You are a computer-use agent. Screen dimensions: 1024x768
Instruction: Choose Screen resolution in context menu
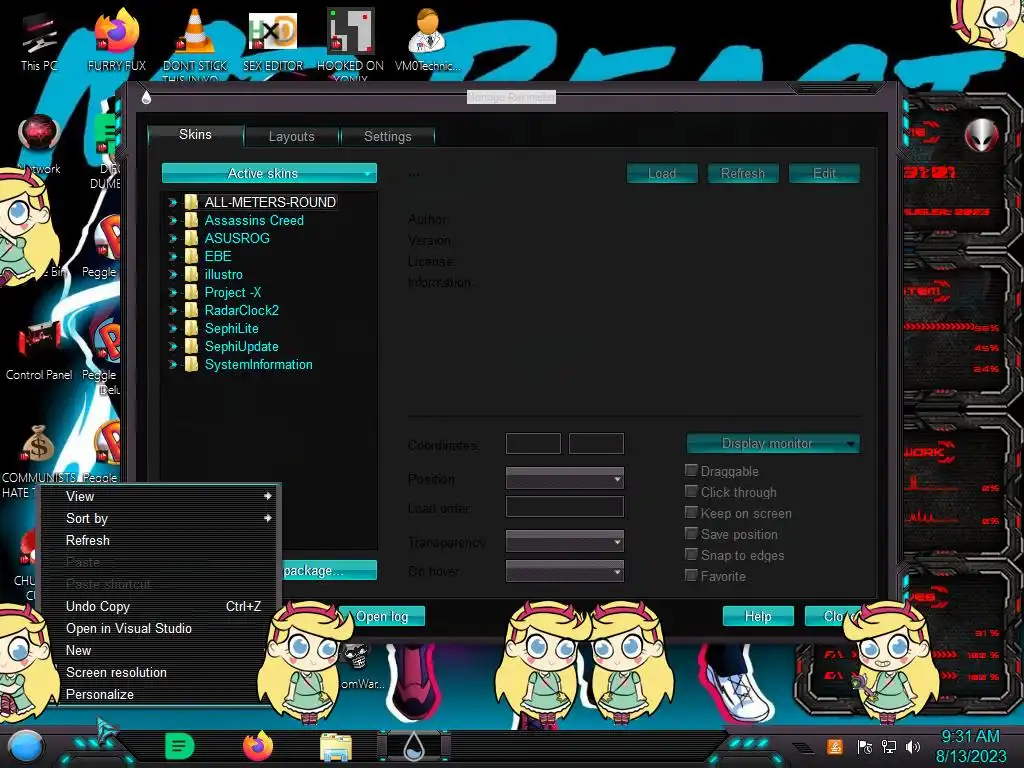(161, 672)
